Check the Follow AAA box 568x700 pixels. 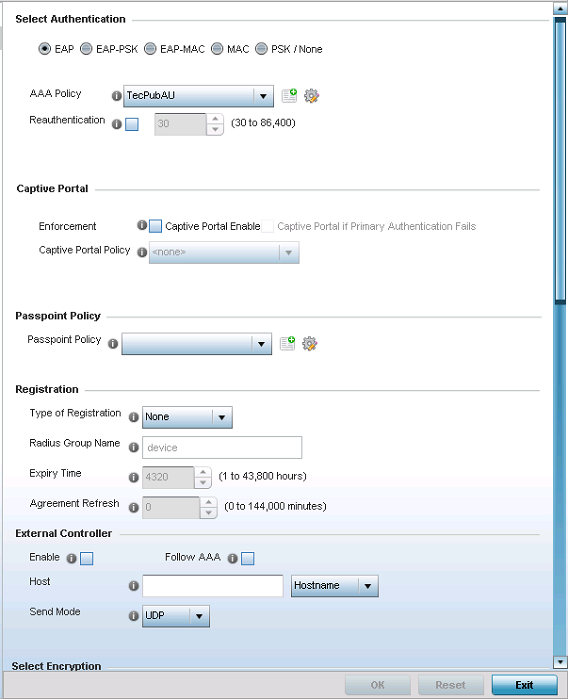pyautogui.click(x=248, y=558)
